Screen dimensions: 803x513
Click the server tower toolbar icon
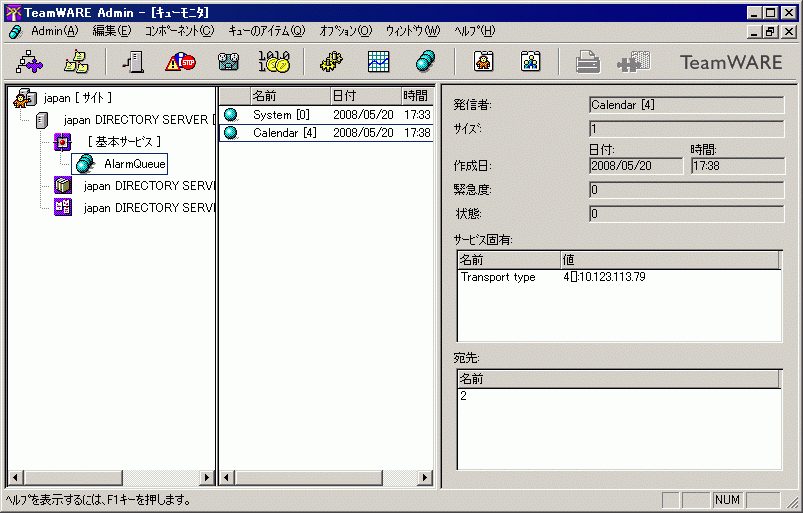pyautogui.click(x=134, y=62)
